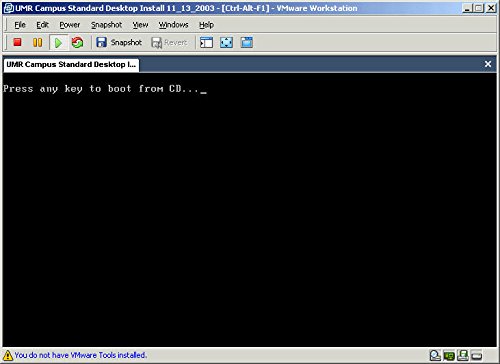Close the virtual machine tab with X
The height and width of the screenshot is (364, 500).
click(488, 64)
